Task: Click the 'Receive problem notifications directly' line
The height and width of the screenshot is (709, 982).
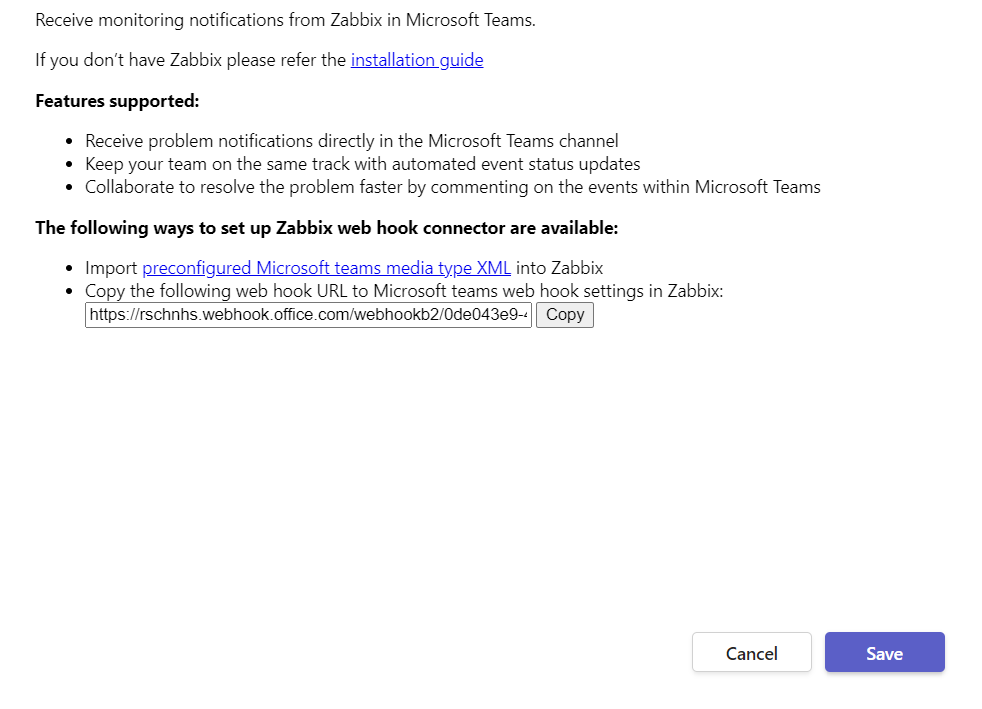Action: coord(351,141)
